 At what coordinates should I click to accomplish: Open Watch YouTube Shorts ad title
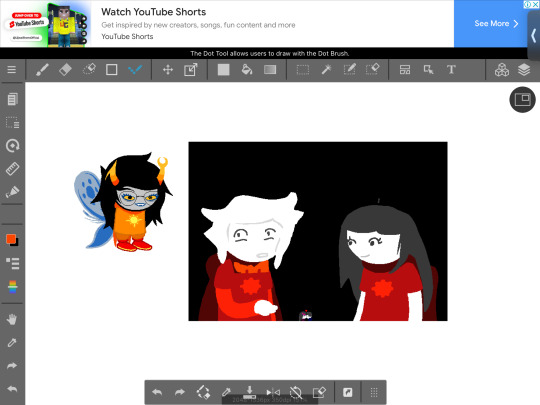tap(154, 12)
